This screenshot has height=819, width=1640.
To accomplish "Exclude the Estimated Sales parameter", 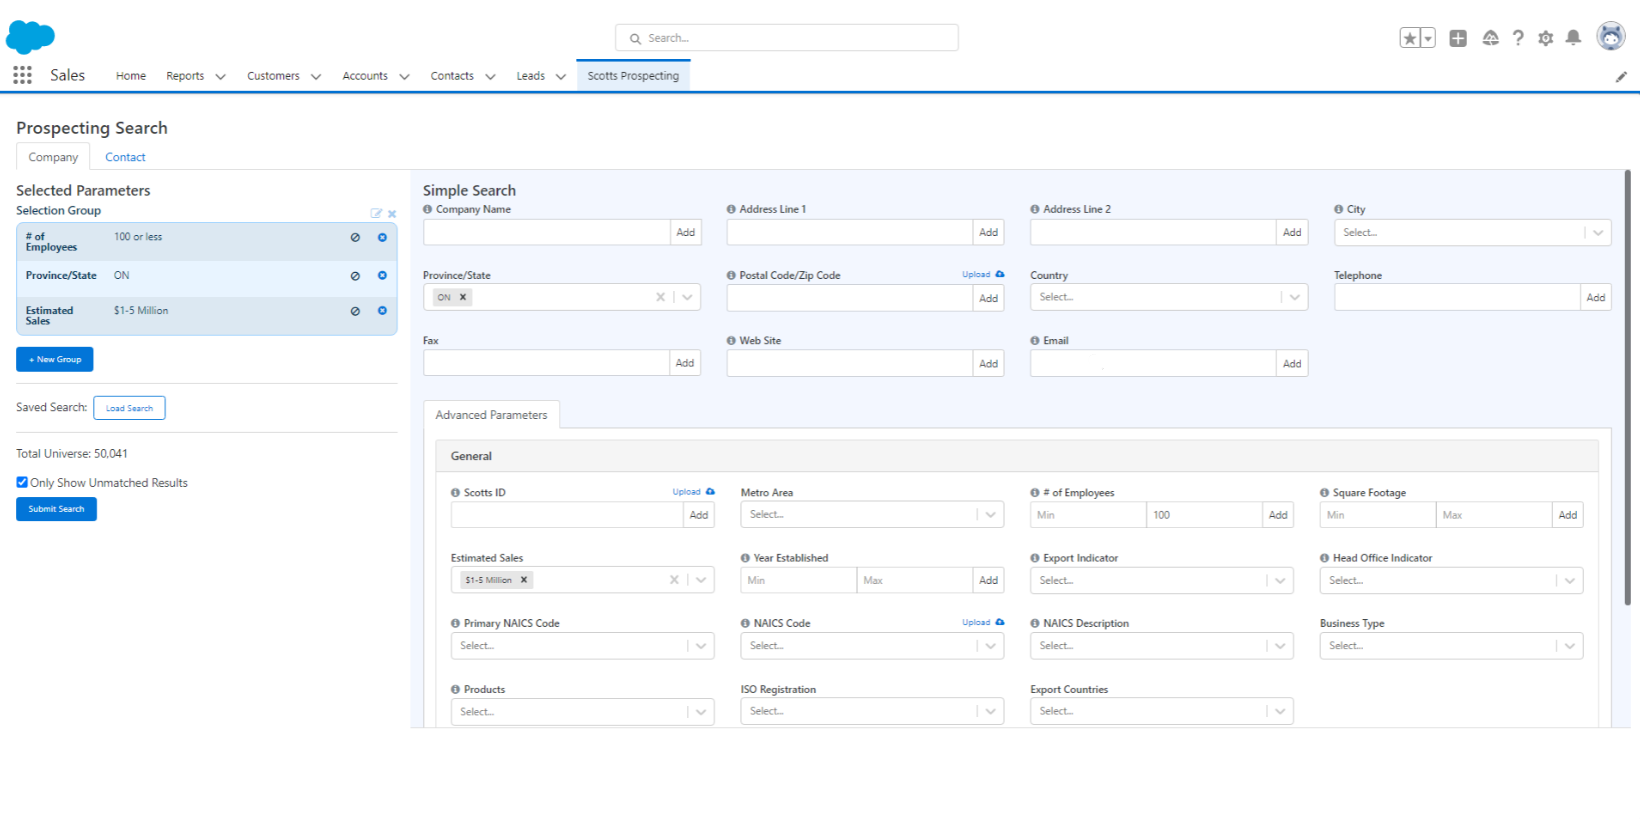I will tap(355, 311).
